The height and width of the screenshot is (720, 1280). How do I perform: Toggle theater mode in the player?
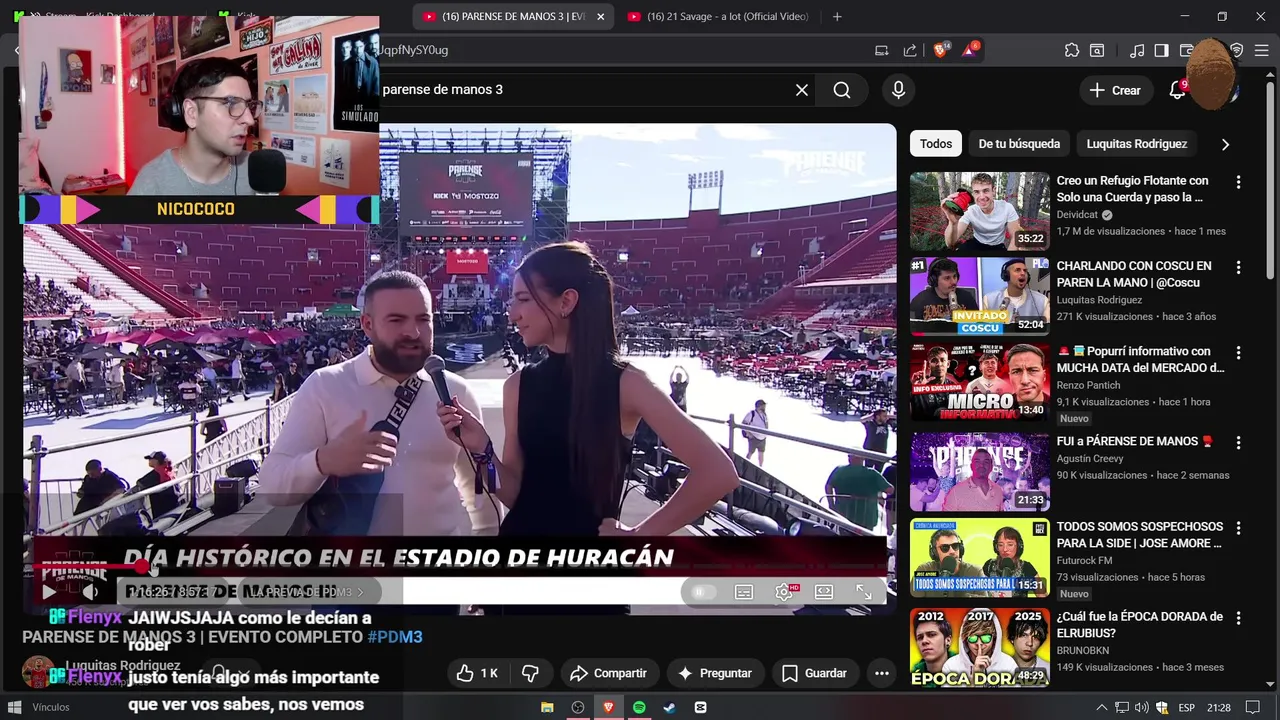(x=824, y=592)
